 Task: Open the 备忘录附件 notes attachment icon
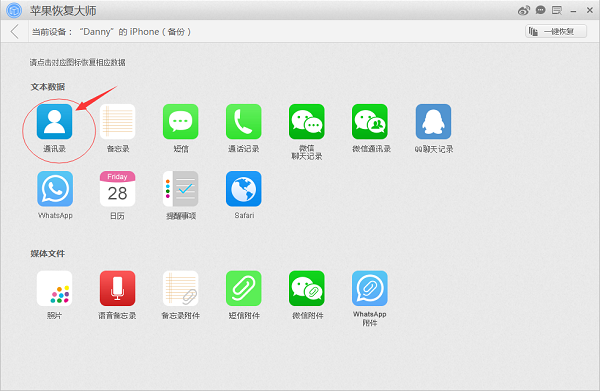coord(181,288)
